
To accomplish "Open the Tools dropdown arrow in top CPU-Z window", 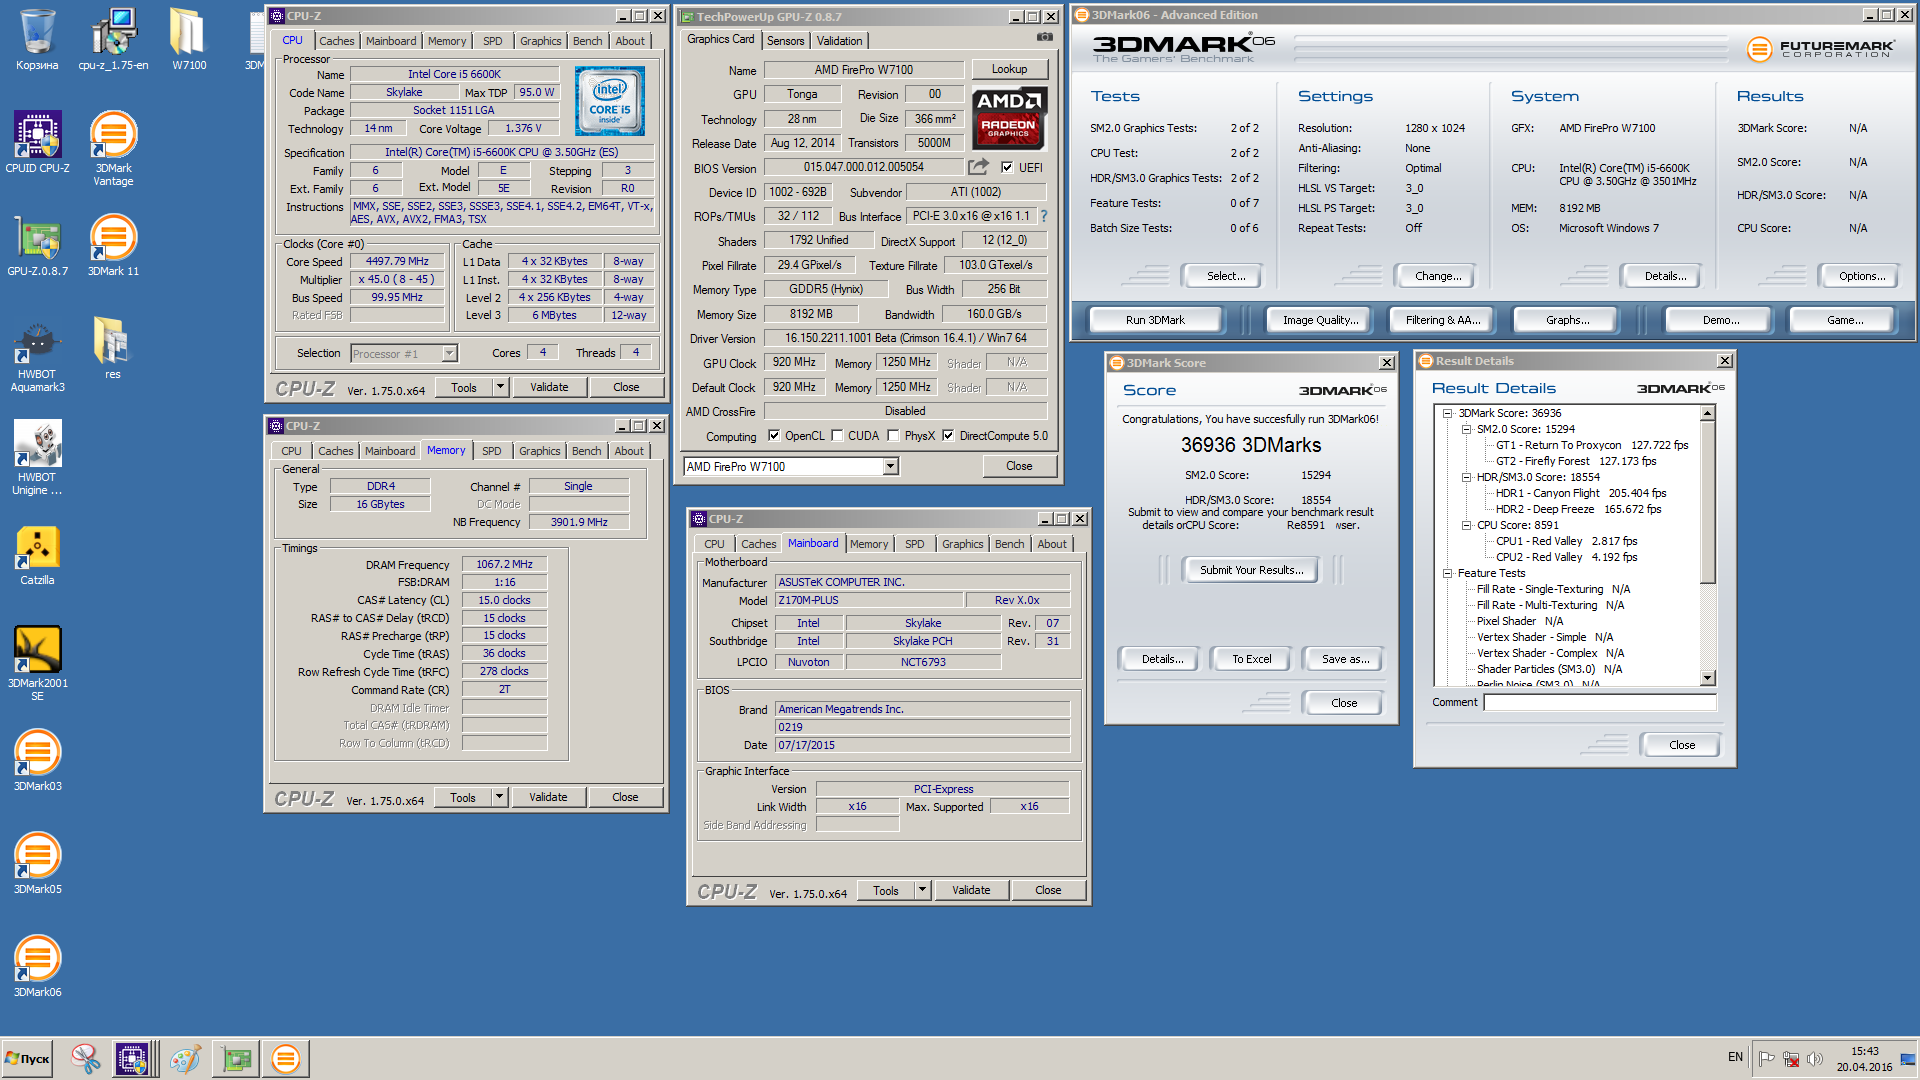I will 500,387.
